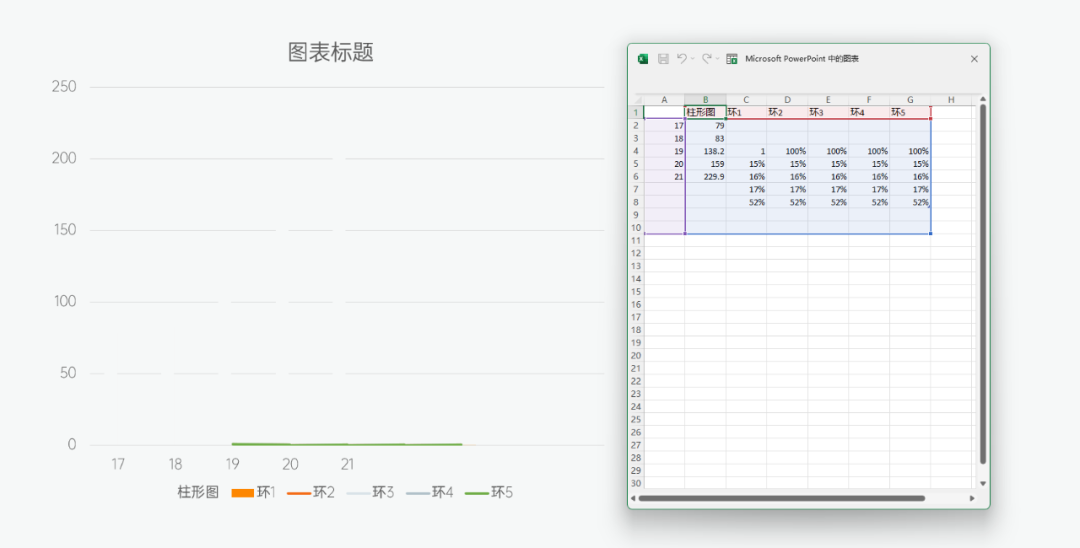This screenshot has width=1080, height=548.
Task: Click cell B5 with value 159
Action: [x=705, y=164]
